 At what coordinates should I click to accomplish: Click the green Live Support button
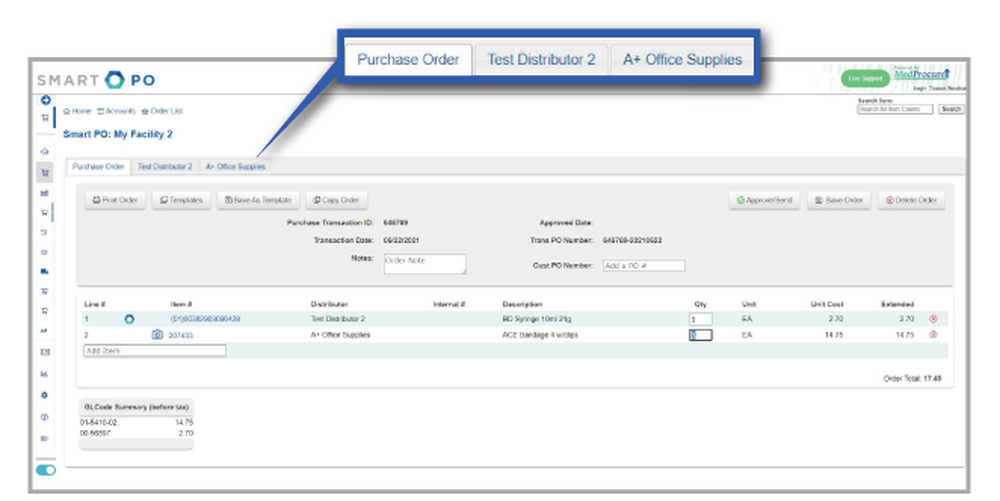click(865, 78)
